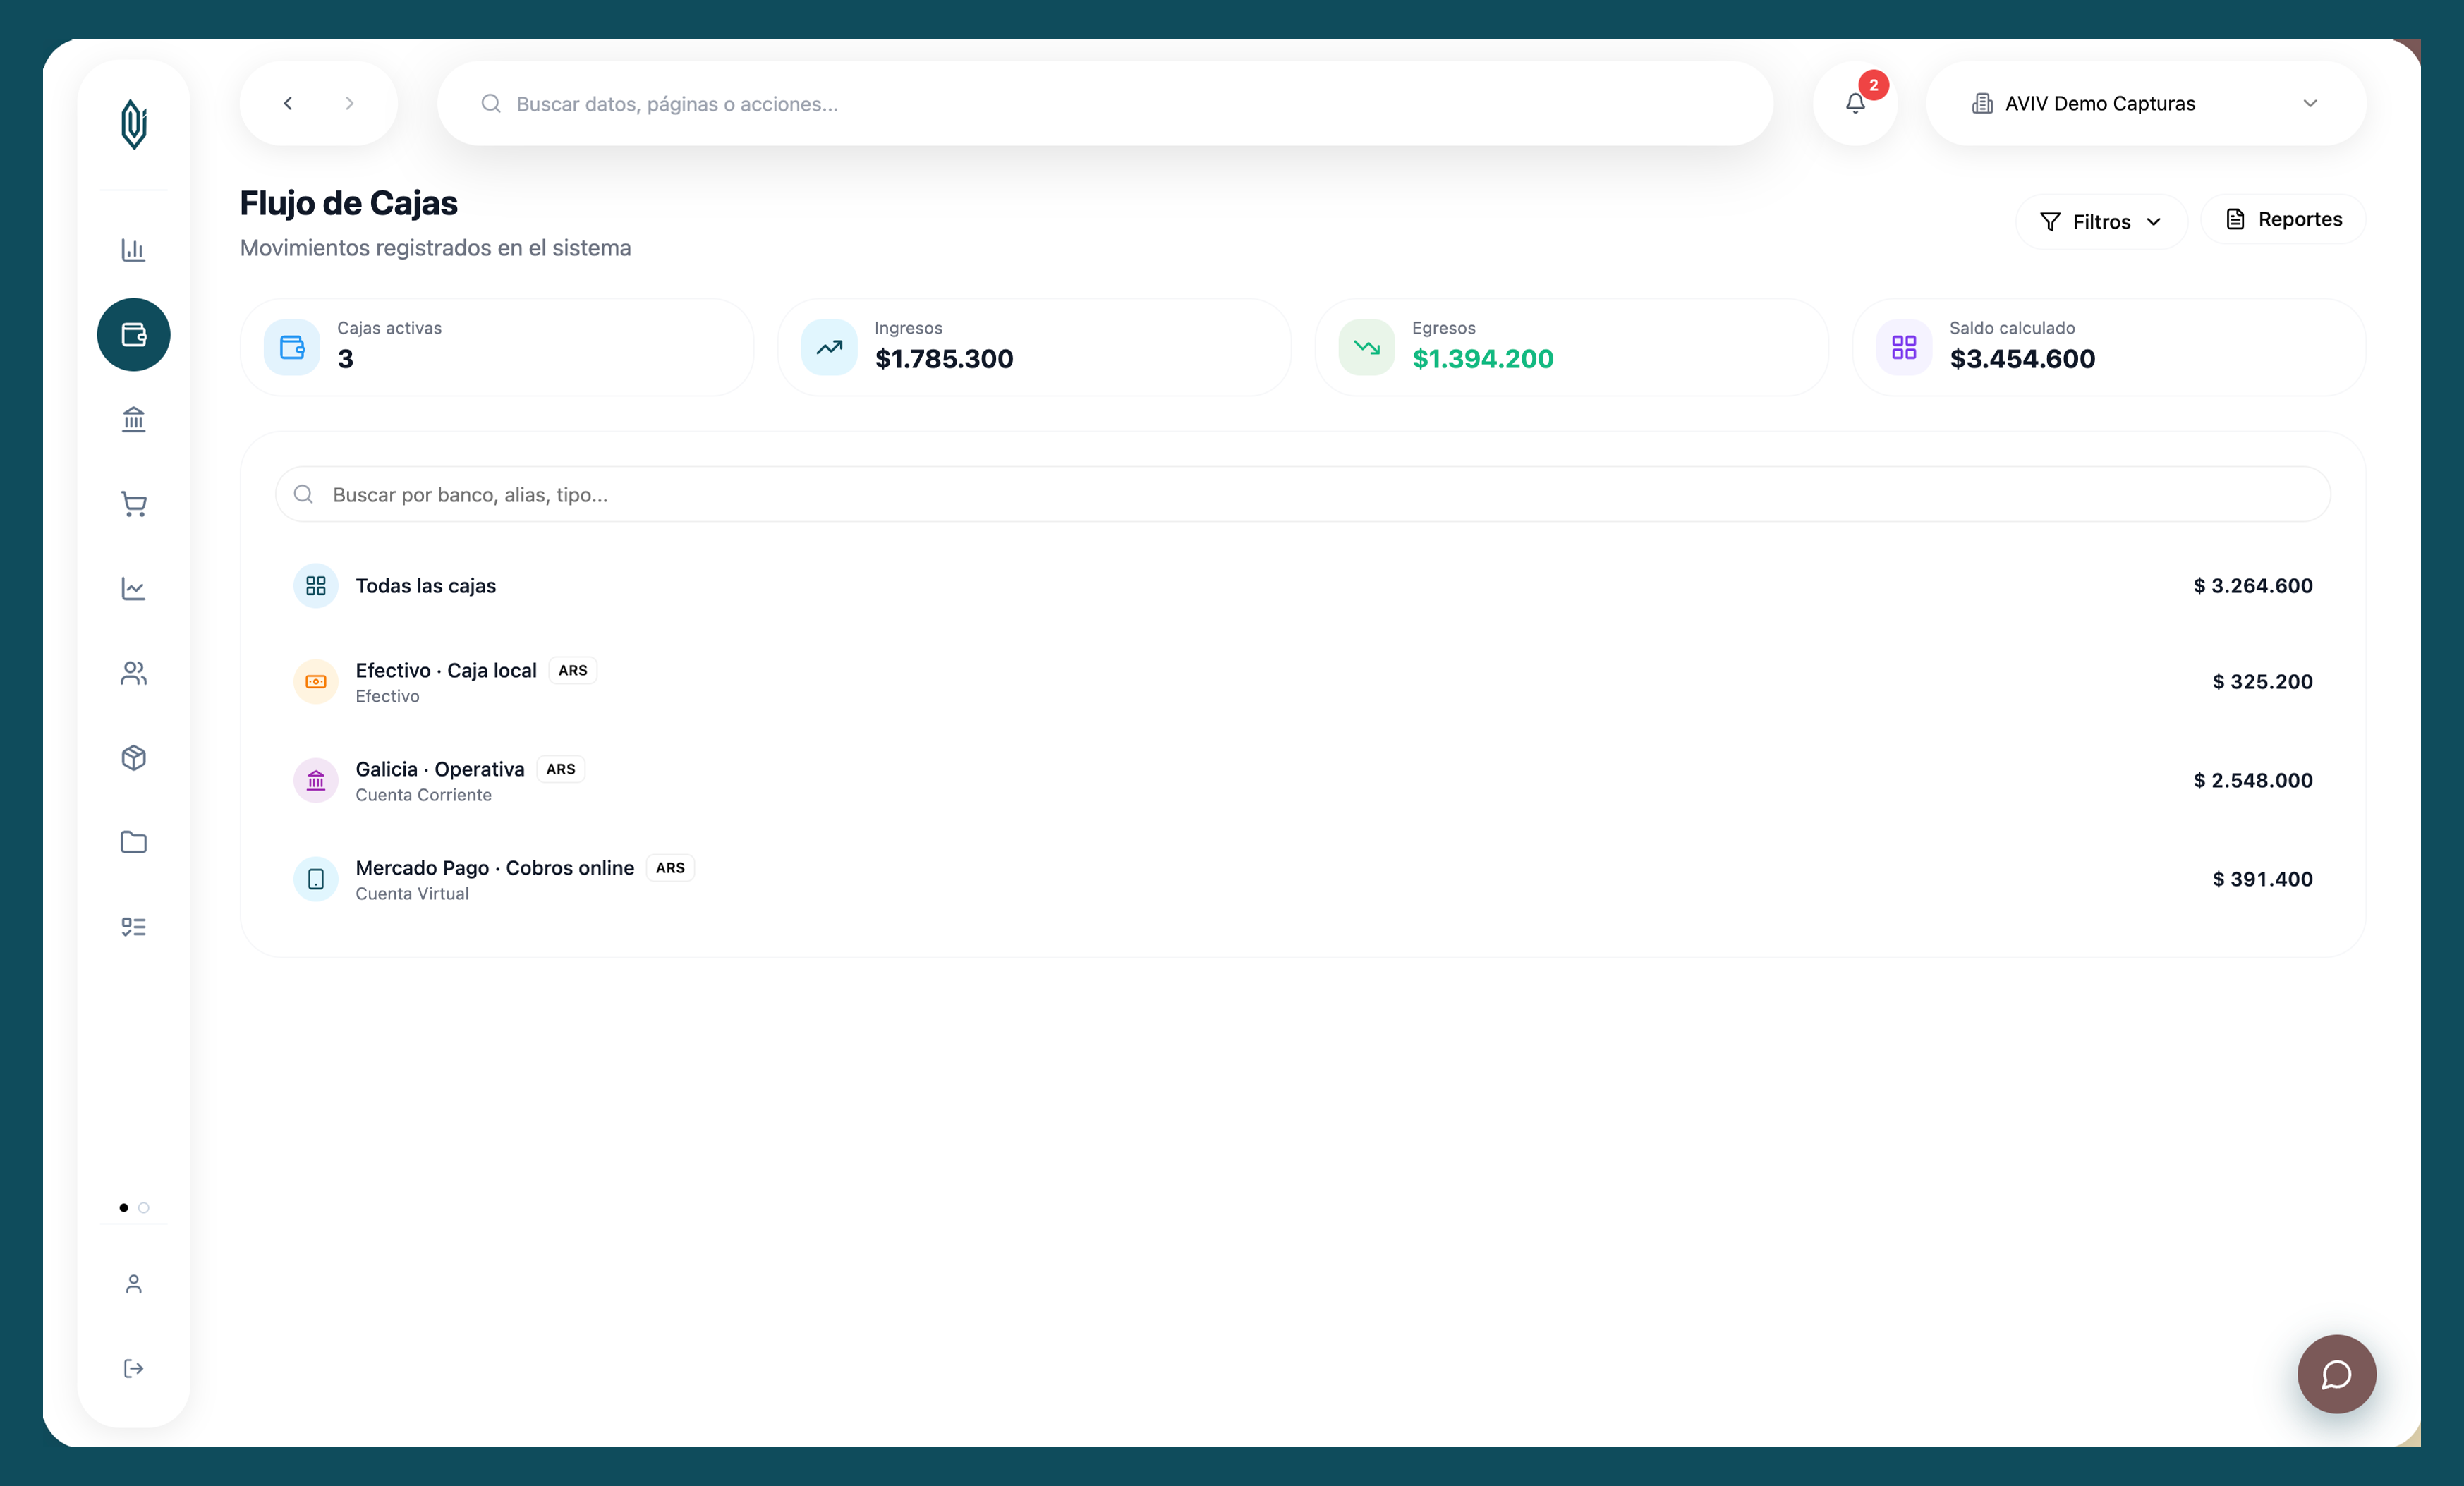The width and height of the screenshot is (2464, 1486).
Task: Click the $ 3.264.600 total balance
Action: pyautogui.click(x=2253, y=586)
